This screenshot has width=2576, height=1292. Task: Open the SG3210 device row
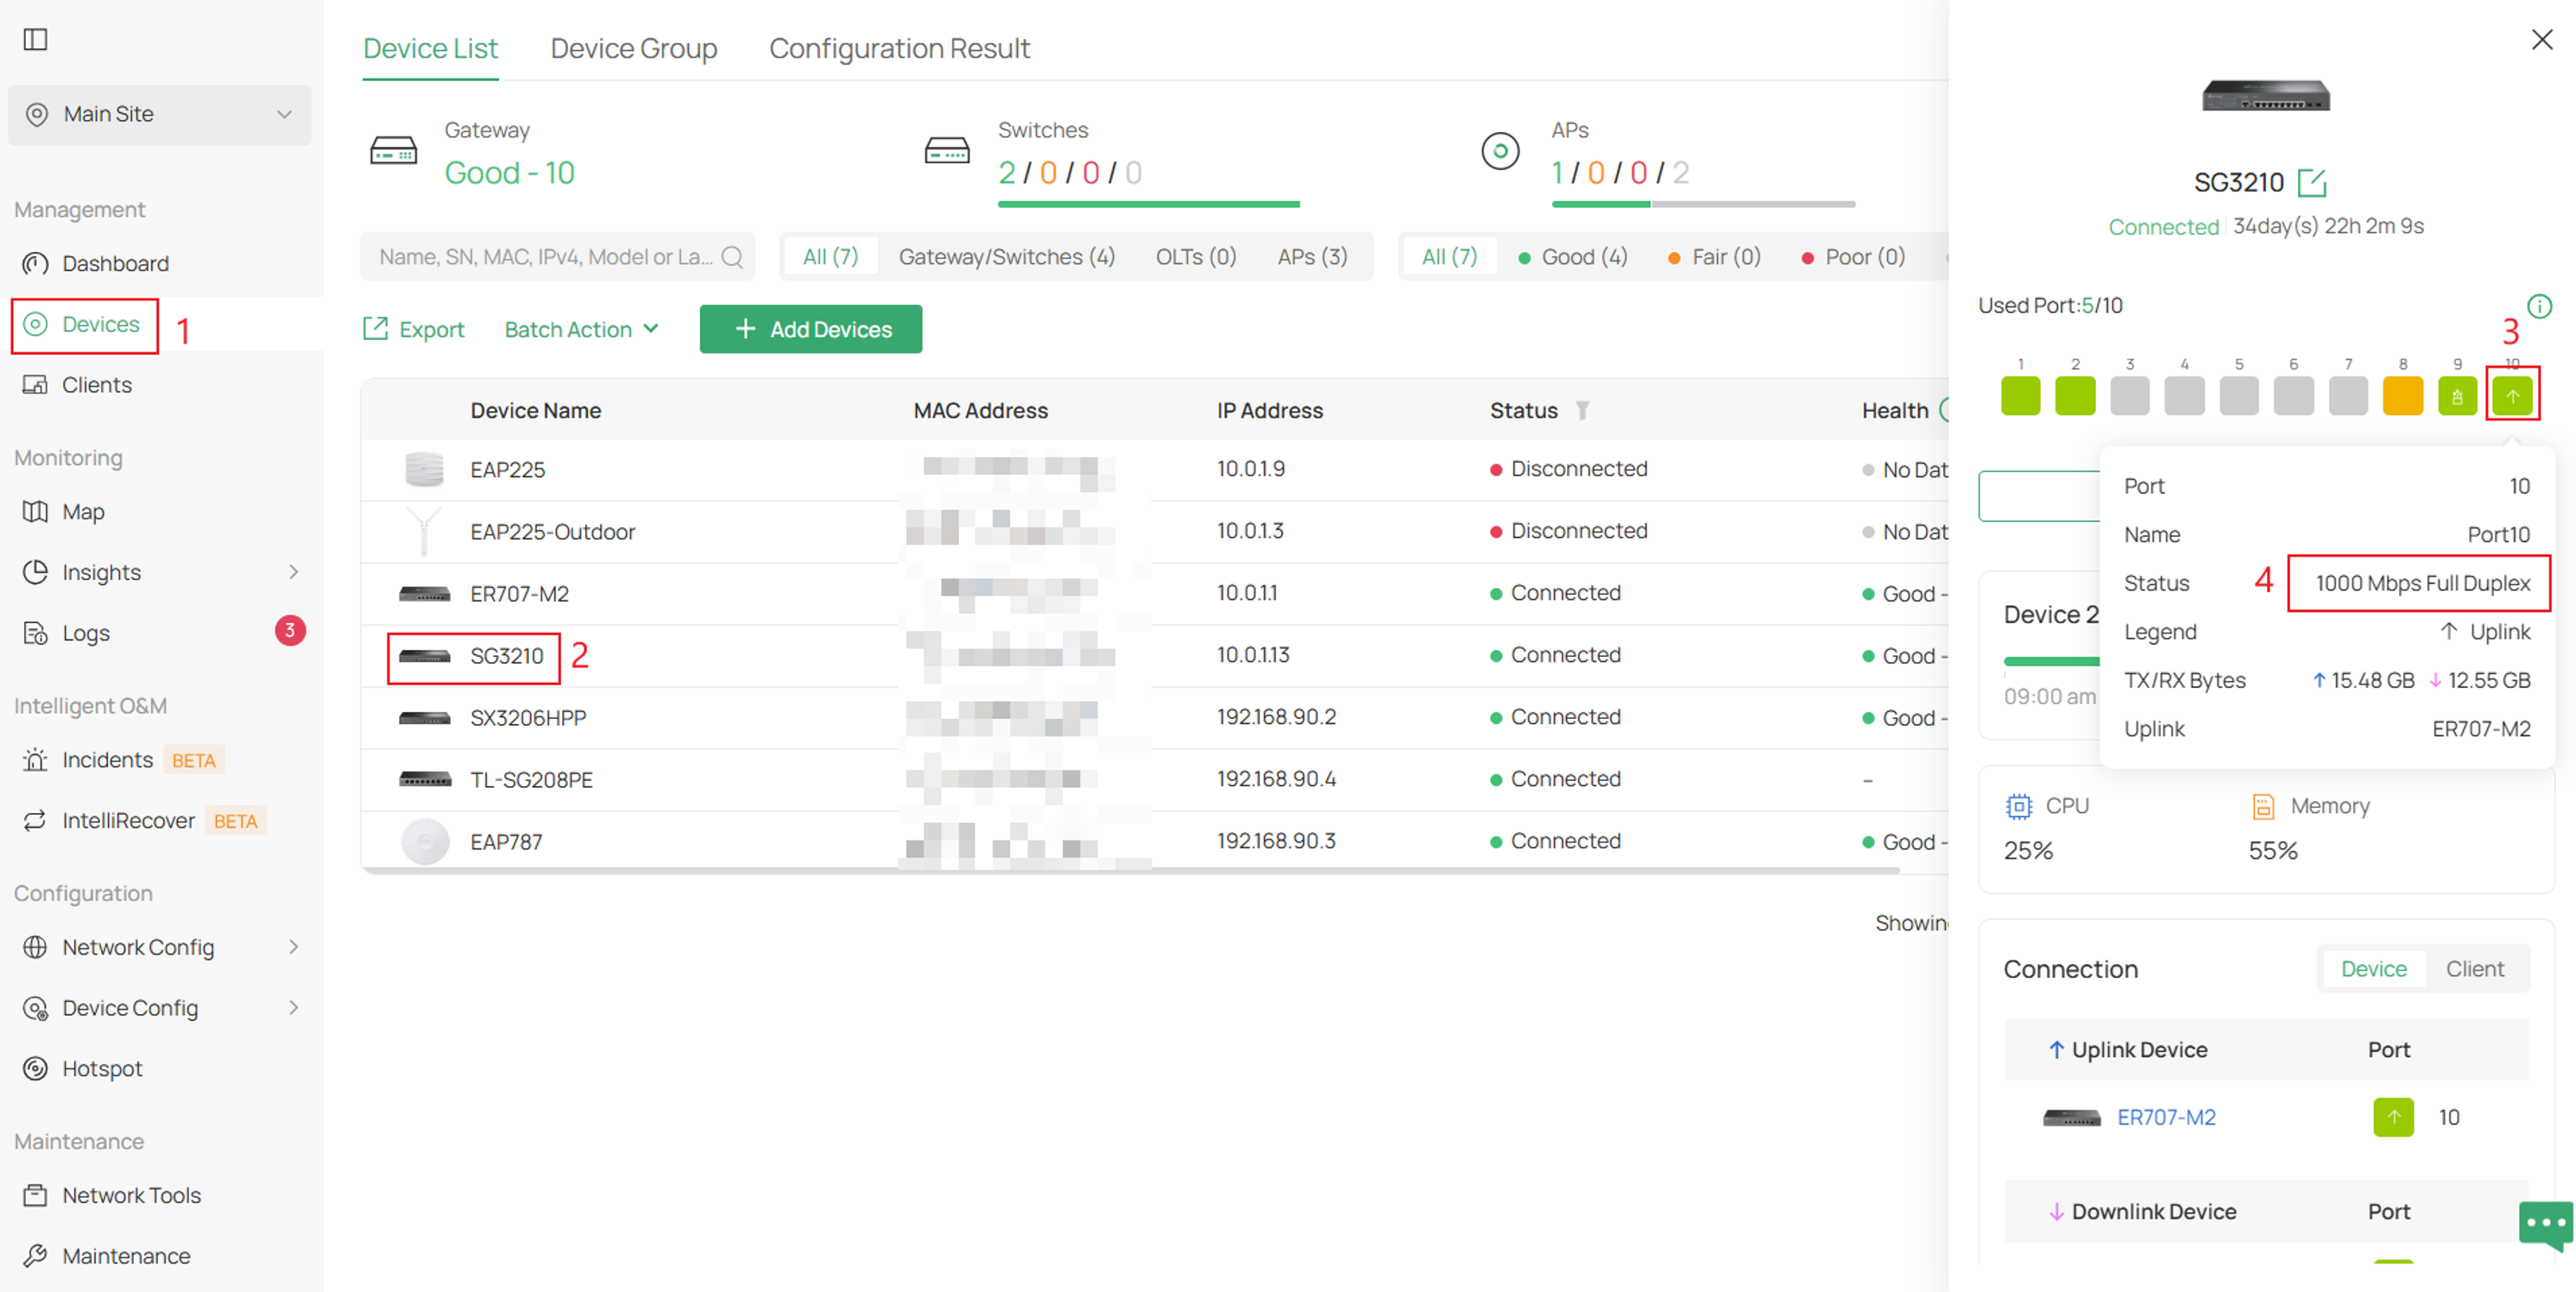coord(1154,655)
